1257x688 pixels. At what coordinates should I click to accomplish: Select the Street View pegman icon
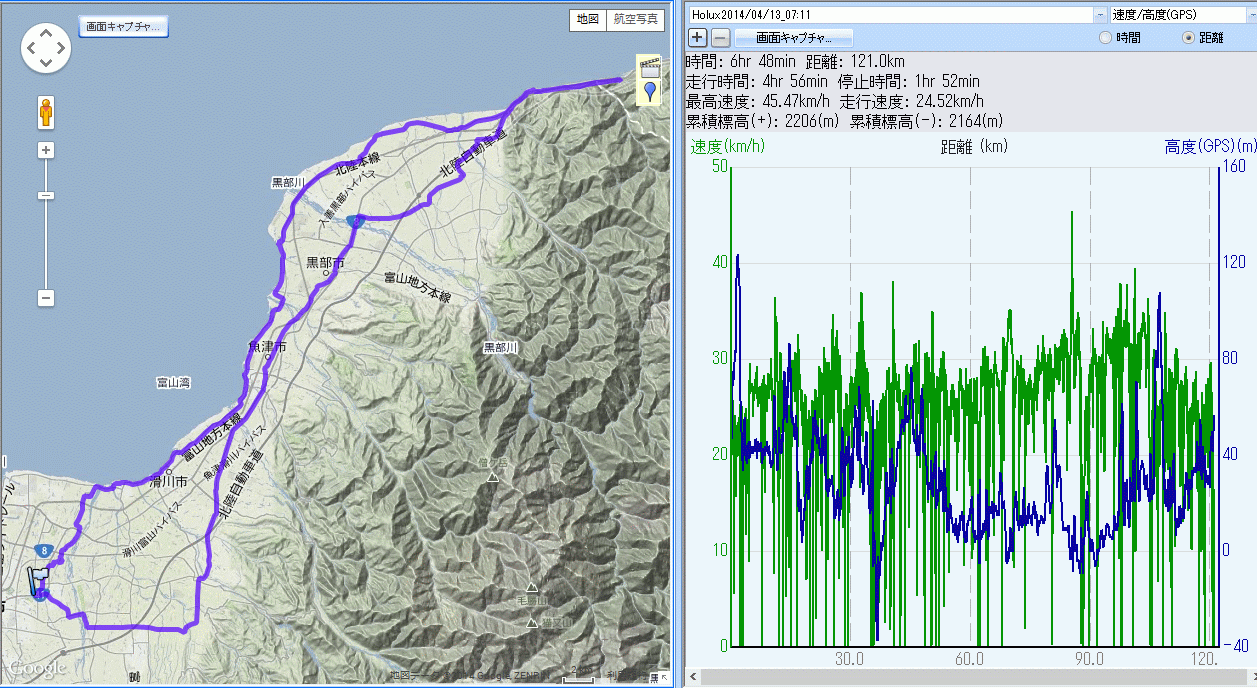[45, 112]
